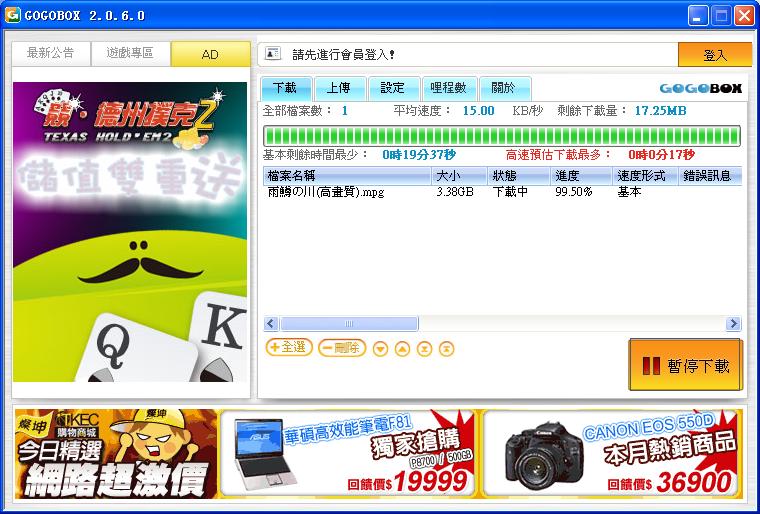Click the 刪除 button
This screenshot has width=760, height=514.
[x=342, y=348]
